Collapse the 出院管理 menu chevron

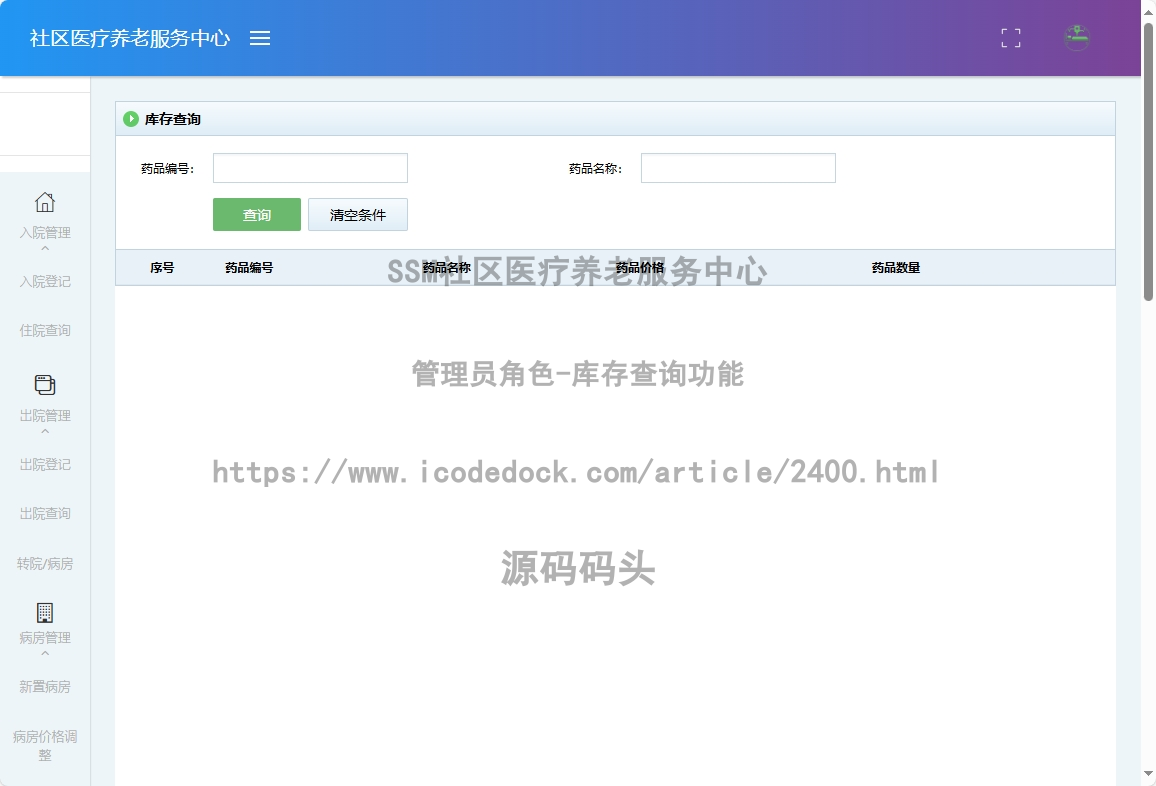(x=45, y=431)
